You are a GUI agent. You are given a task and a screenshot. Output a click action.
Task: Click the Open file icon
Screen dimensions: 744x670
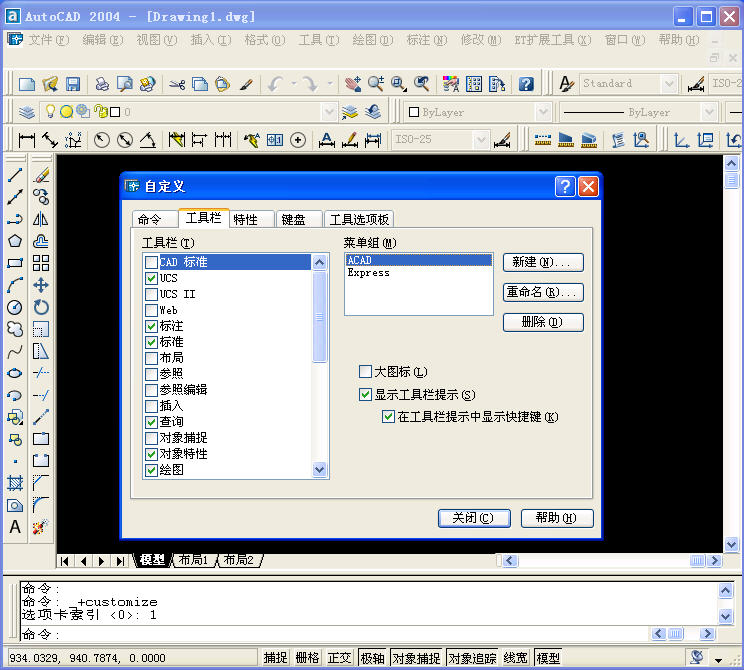pos(50,84)
